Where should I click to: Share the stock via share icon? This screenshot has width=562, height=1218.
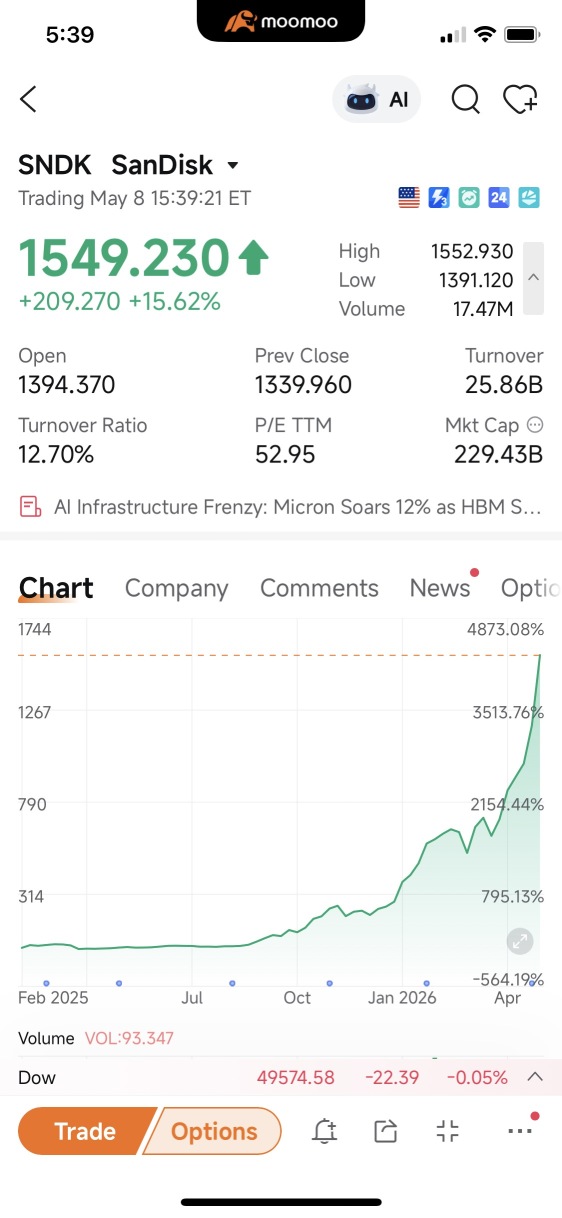(385, 1131)
